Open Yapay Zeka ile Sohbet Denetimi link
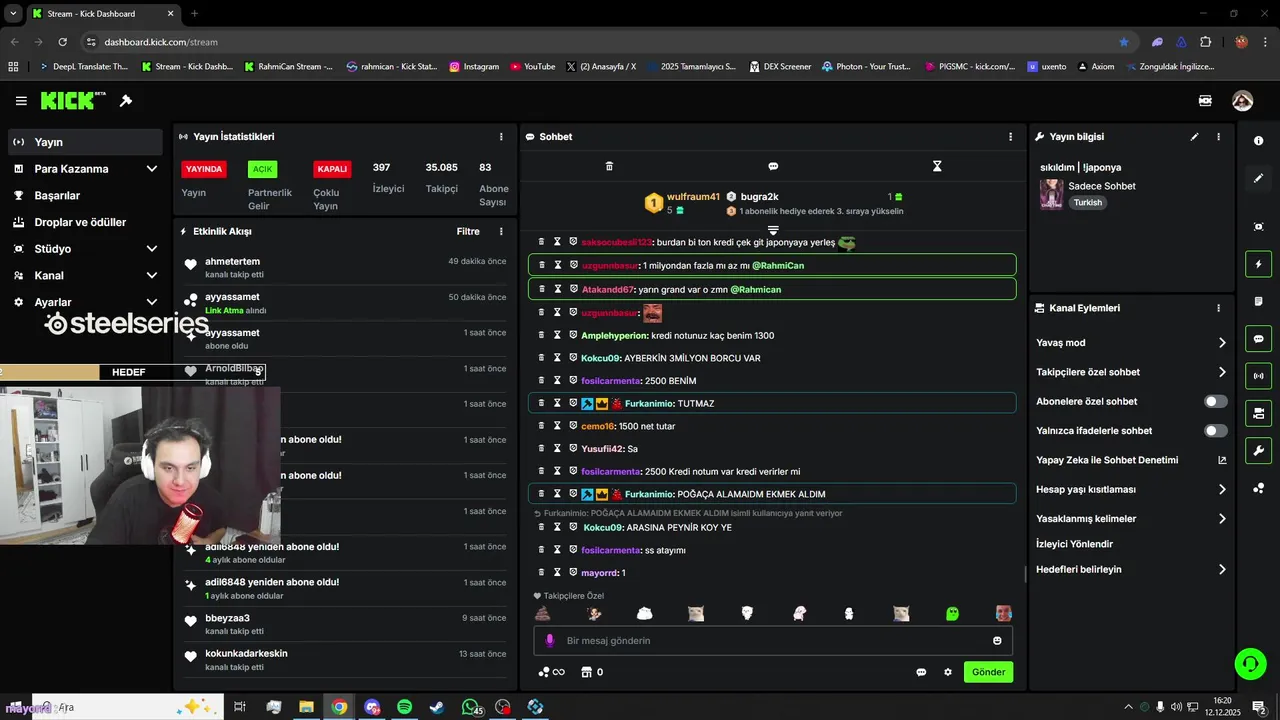Image resolution: width=1280 pixels, height=720 pixels. 1131,460
